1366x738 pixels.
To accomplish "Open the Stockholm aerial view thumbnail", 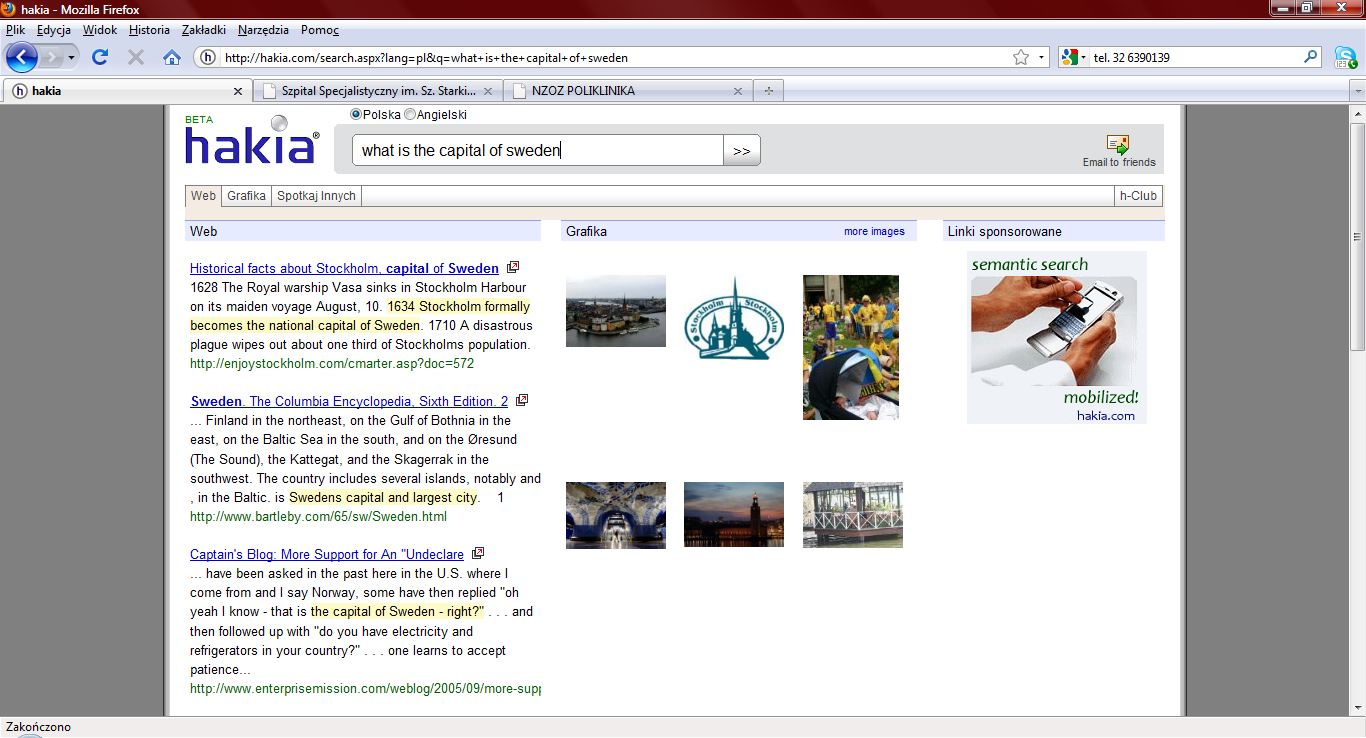I will [x=616, y=311].
